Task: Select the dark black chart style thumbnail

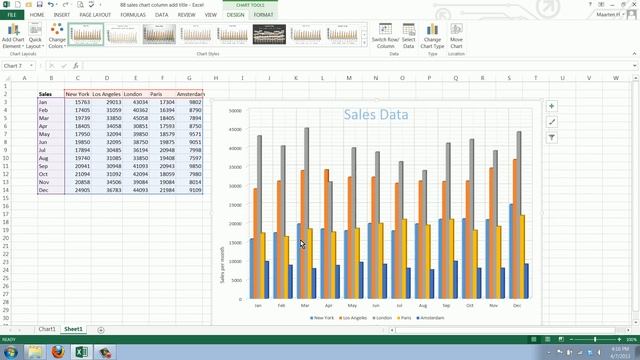Action: pyautogui.click(x=269, y=34)
